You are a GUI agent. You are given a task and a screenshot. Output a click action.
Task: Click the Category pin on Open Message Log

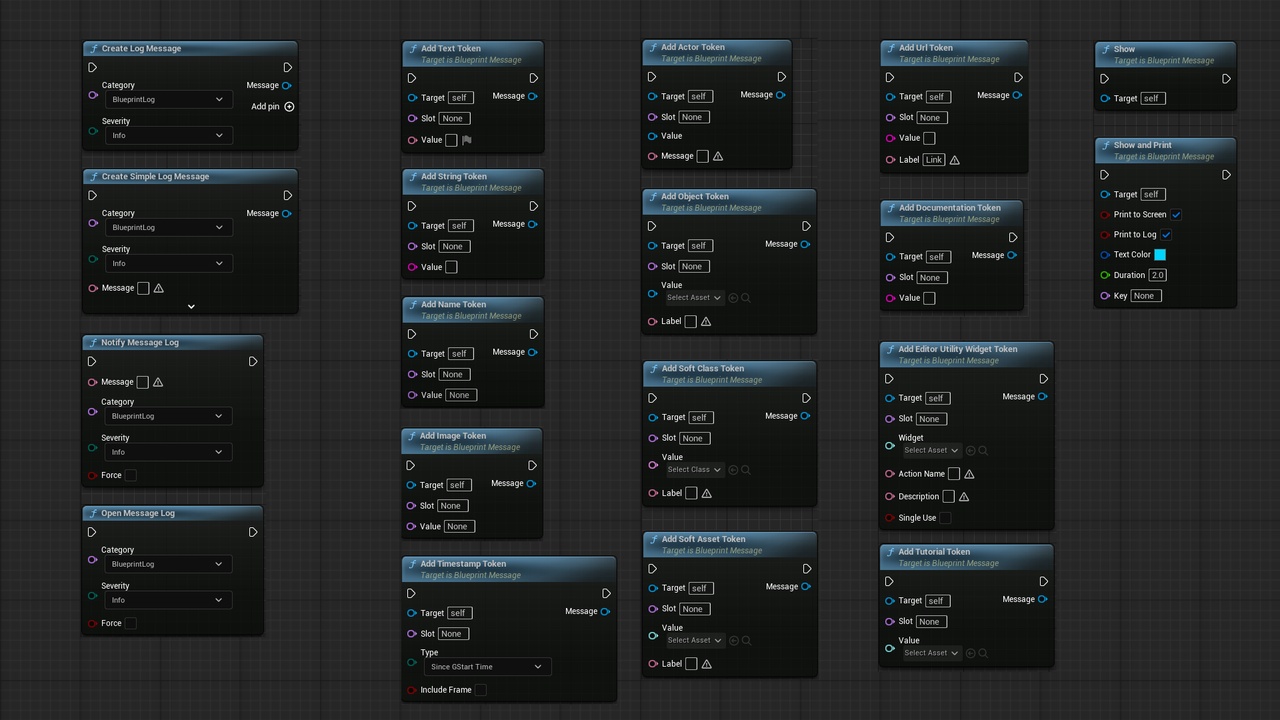point(93,560)
